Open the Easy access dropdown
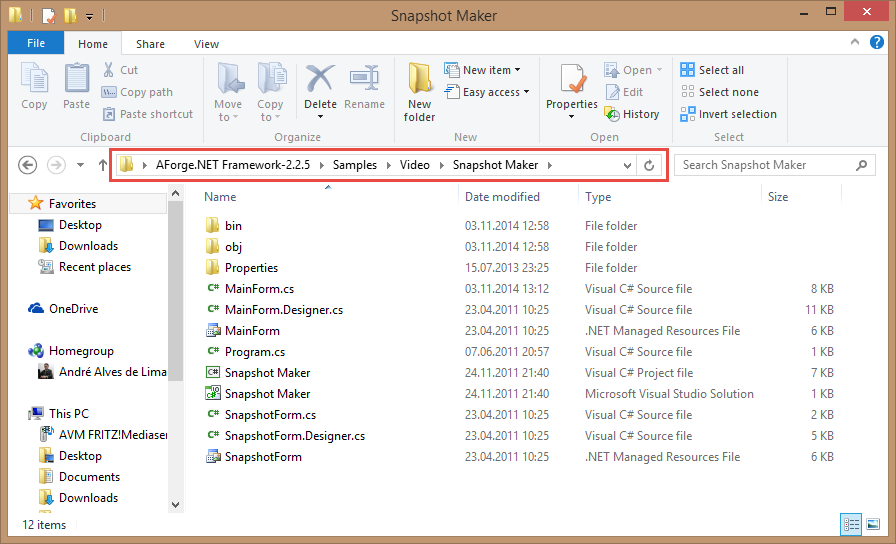 coord(496,92)
